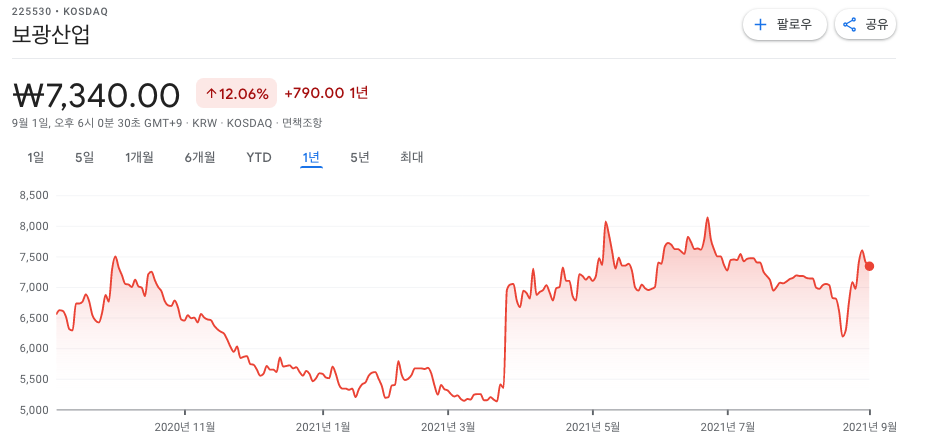Choose the 1년 range tab
This screenshot has width=929, height=443.
311,158
